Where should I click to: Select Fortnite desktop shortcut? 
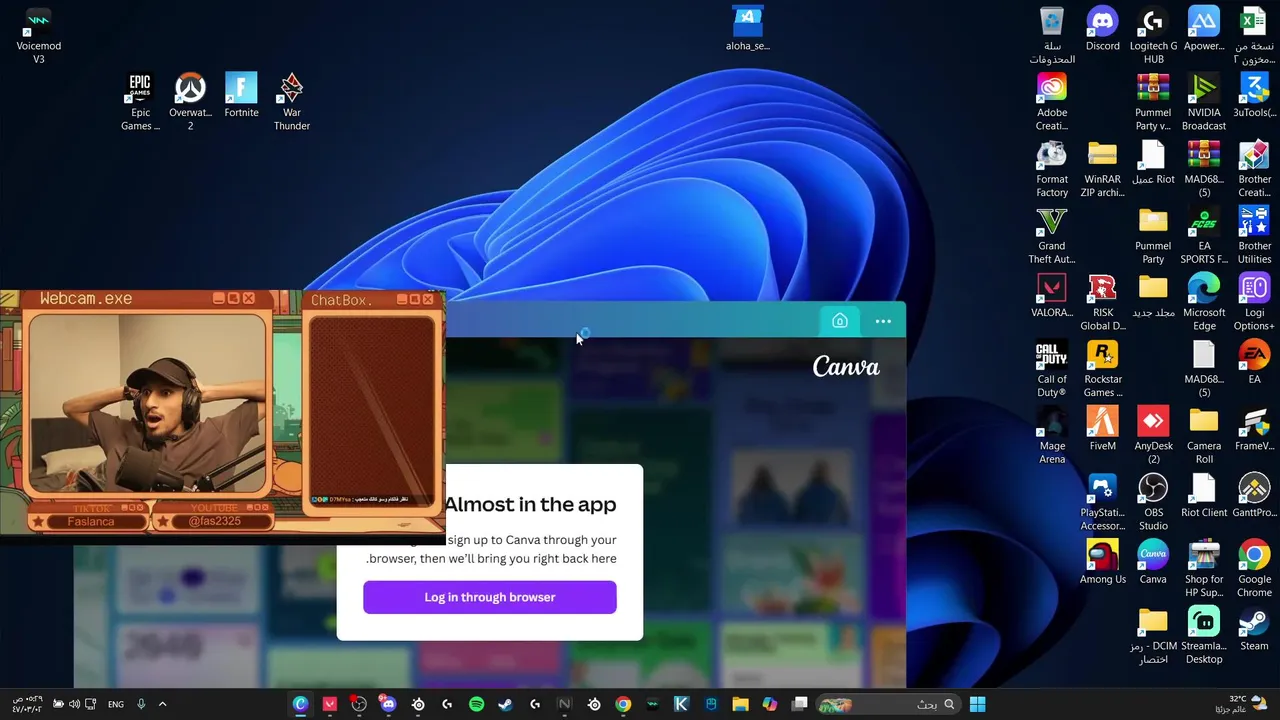point(241,95)
